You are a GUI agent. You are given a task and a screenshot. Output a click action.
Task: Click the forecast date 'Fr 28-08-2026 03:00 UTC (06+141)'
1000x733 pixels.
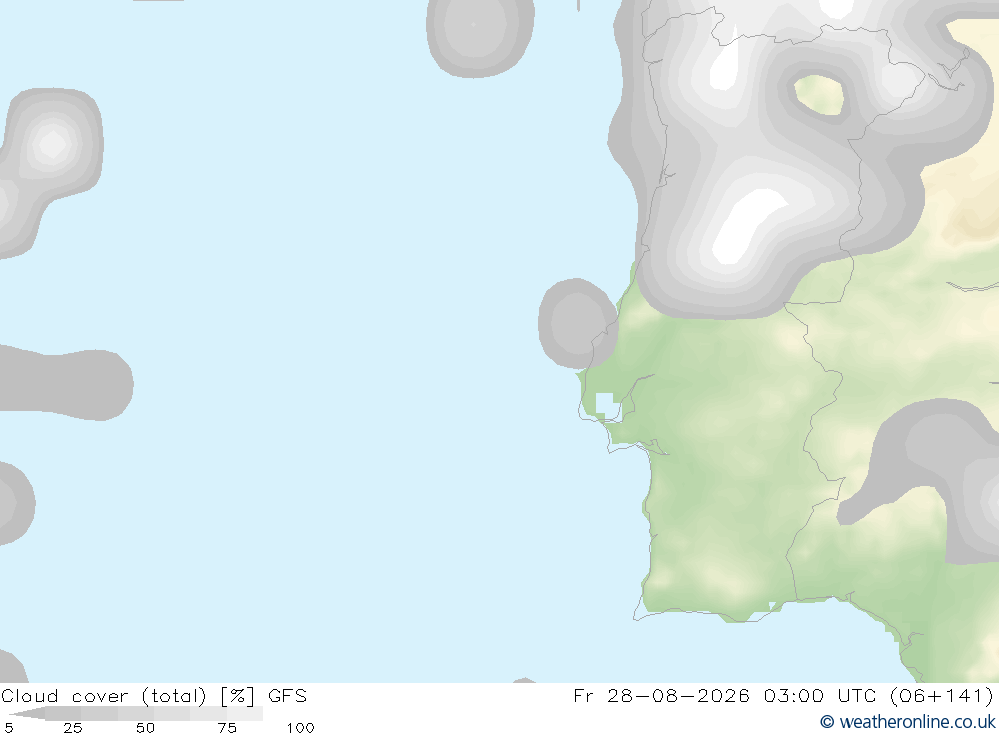point(784,695)
